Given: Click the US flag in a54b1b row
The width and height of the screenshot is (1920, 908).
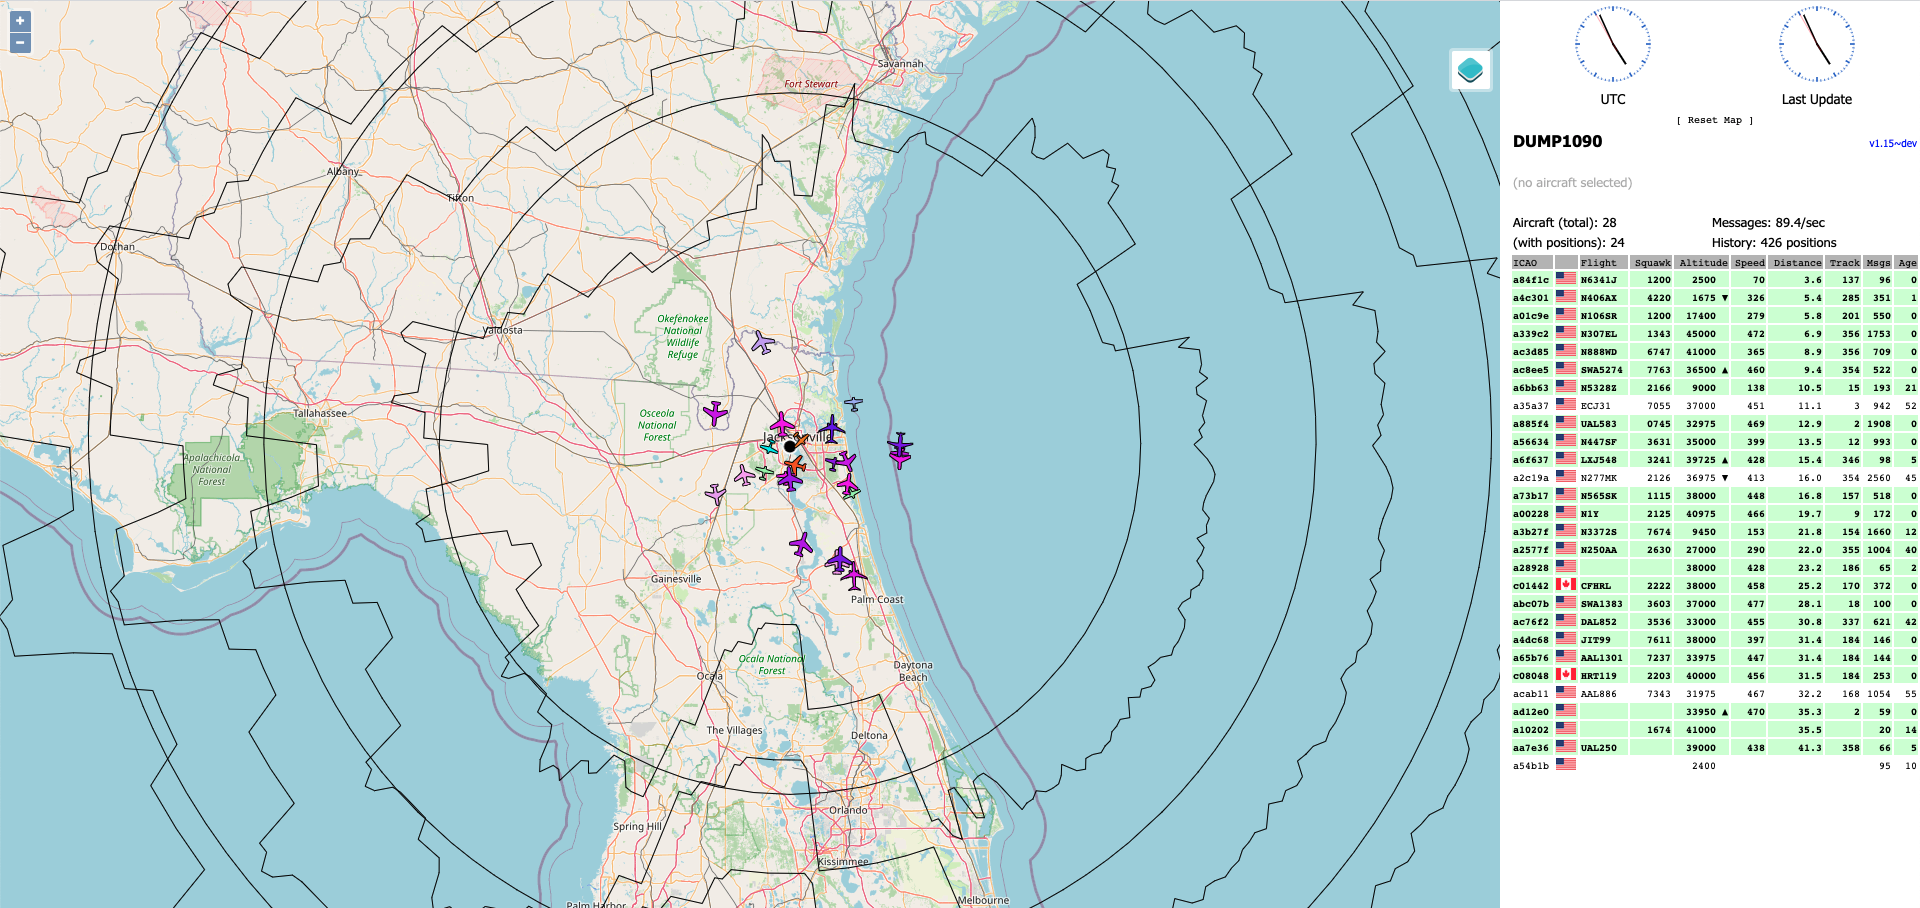Looking at the screenshot, I should click(1566, 765).
